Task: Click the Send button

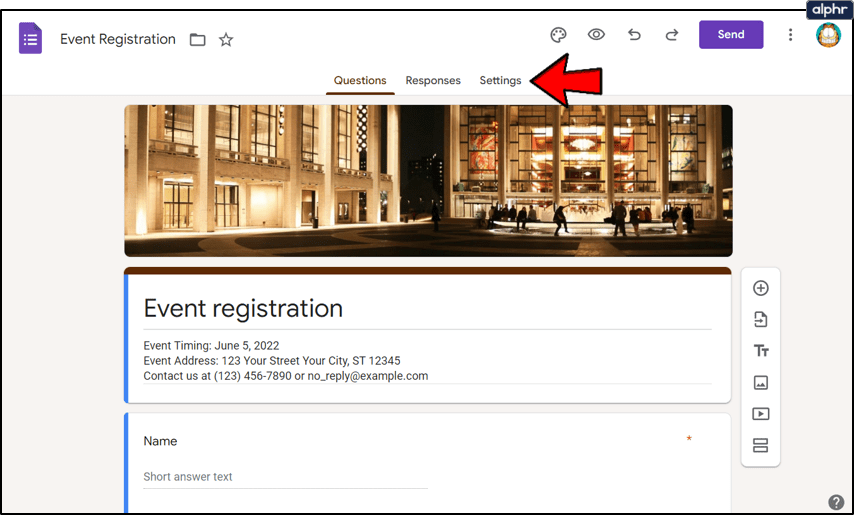Action: [731, 34]
